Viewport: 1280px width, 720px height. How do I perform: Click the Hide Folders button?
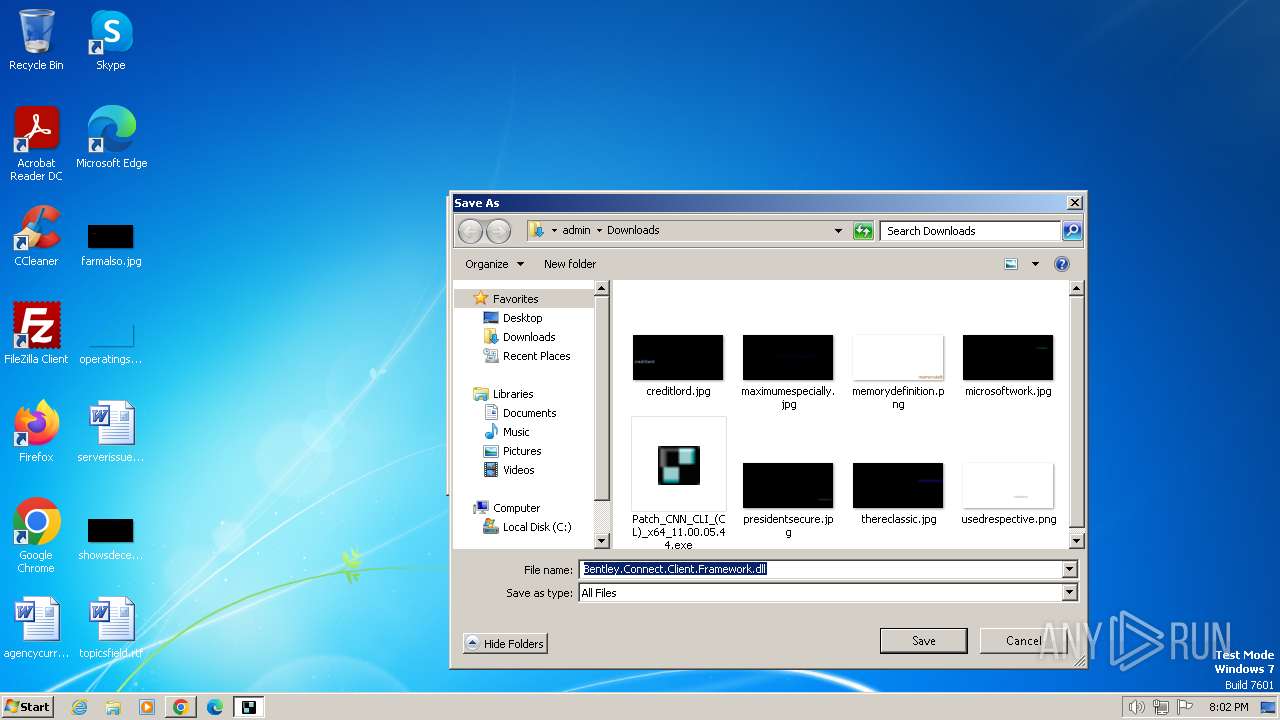pyautogui.click(x=505, y=644)
